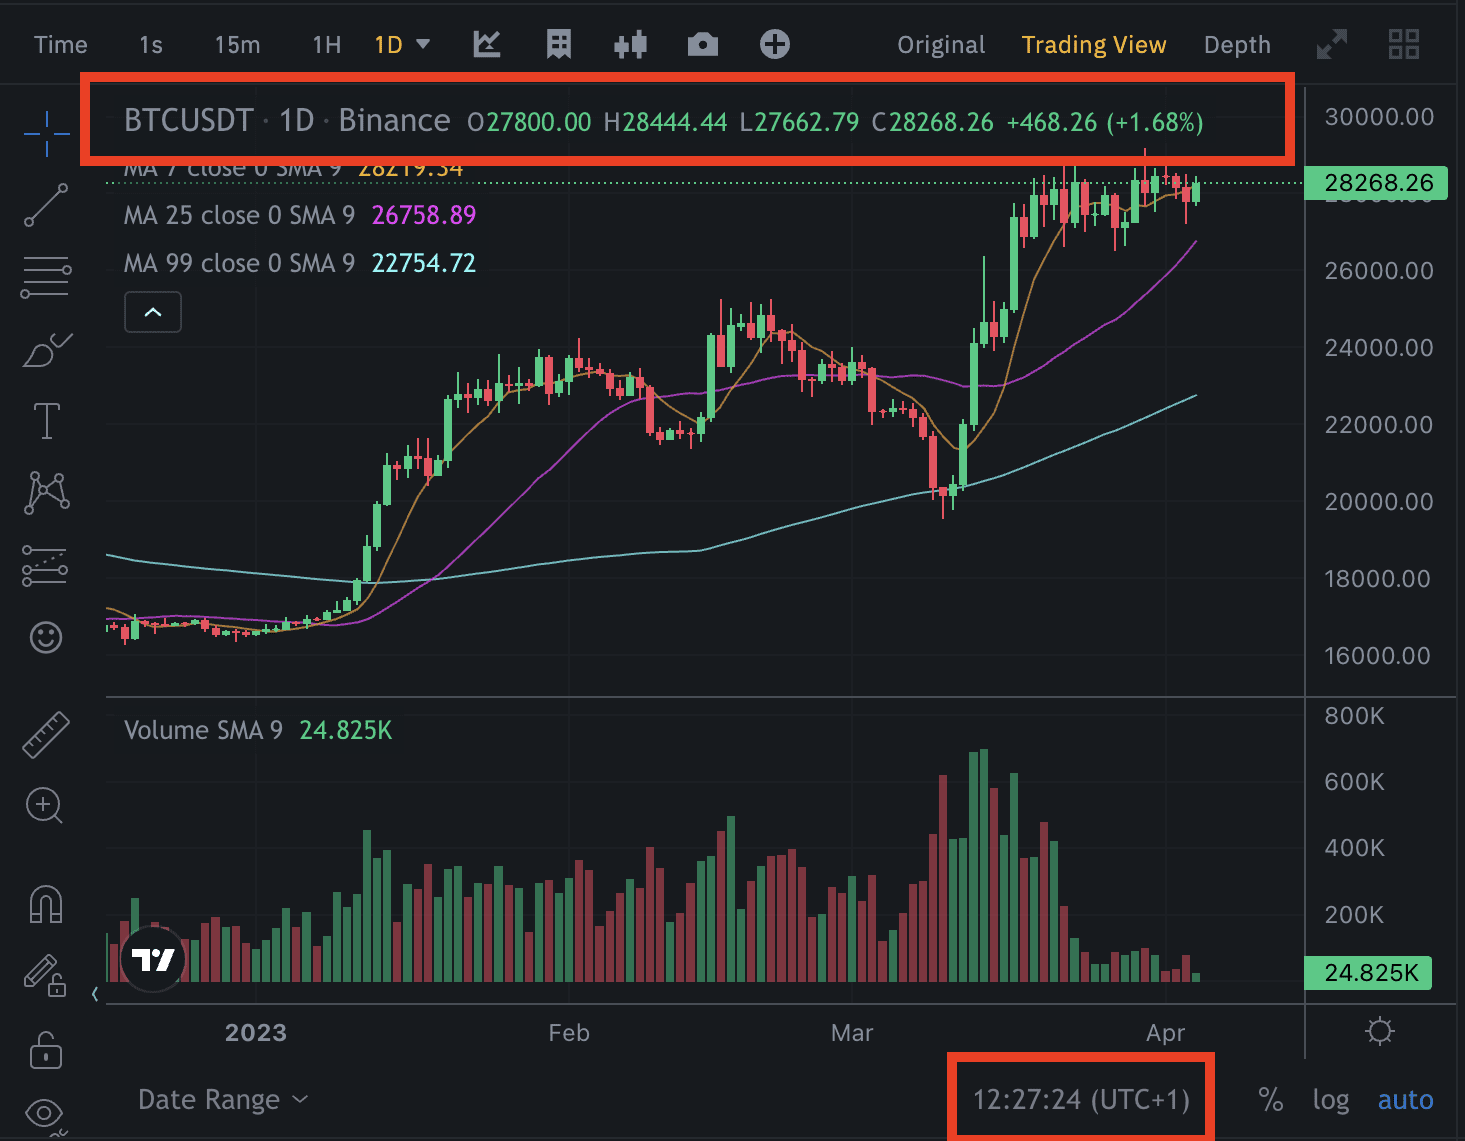Toggle auto scale mode
1465x1141 pixels.
tap(1405, 1100)
